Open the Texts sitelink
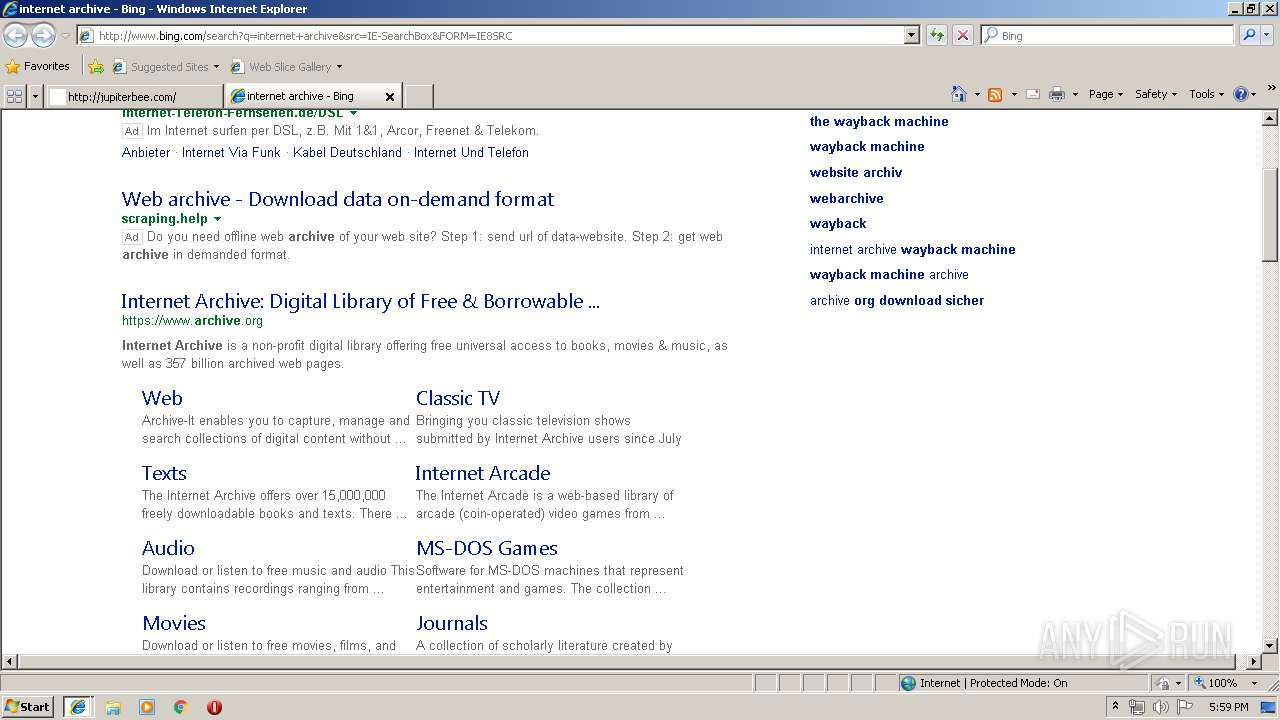The height and width of the screenshot is (720, 1280). pyautogui.click(x=164, y=473)
